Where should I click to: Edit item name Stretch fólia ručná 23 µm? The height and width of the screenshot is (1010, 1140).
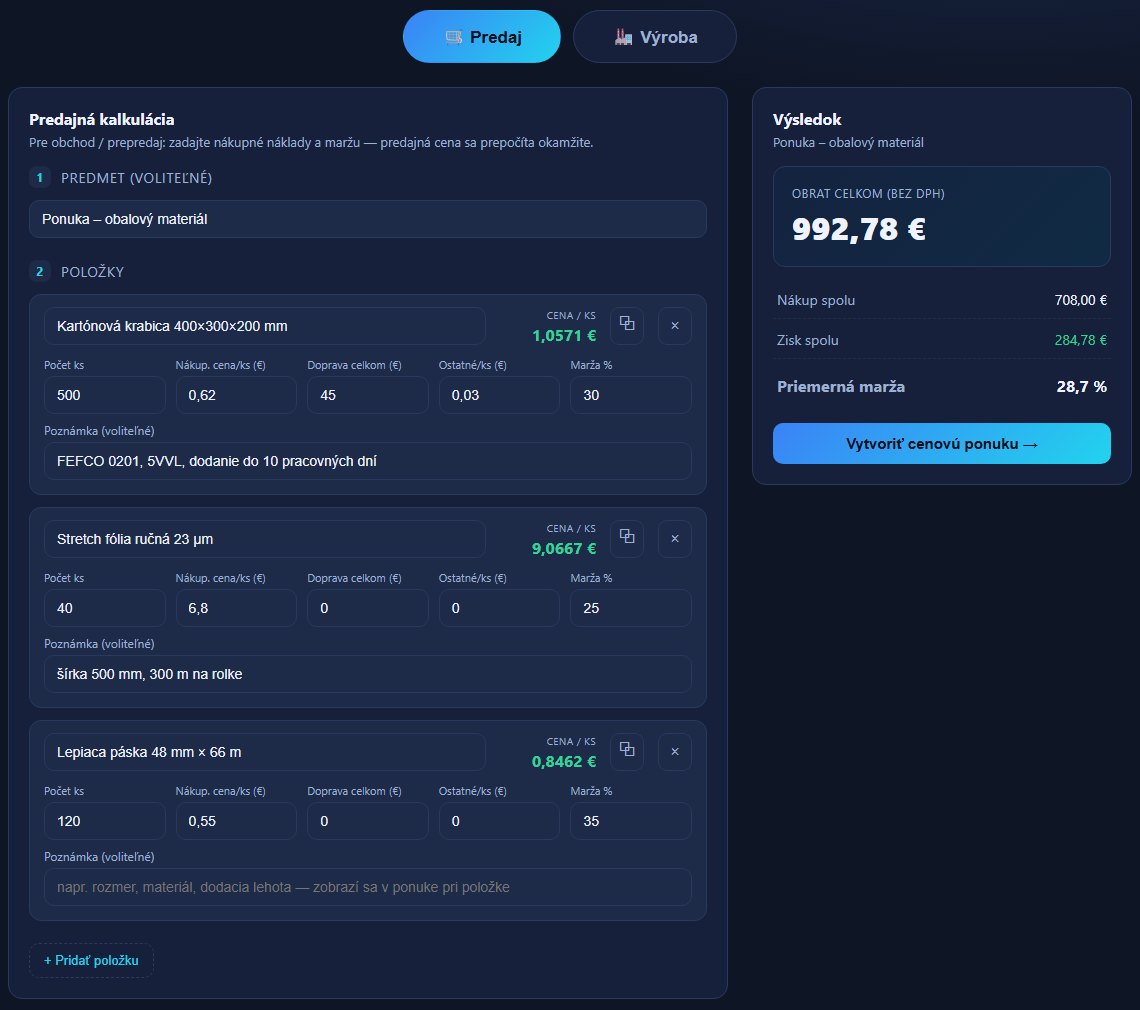265,539
